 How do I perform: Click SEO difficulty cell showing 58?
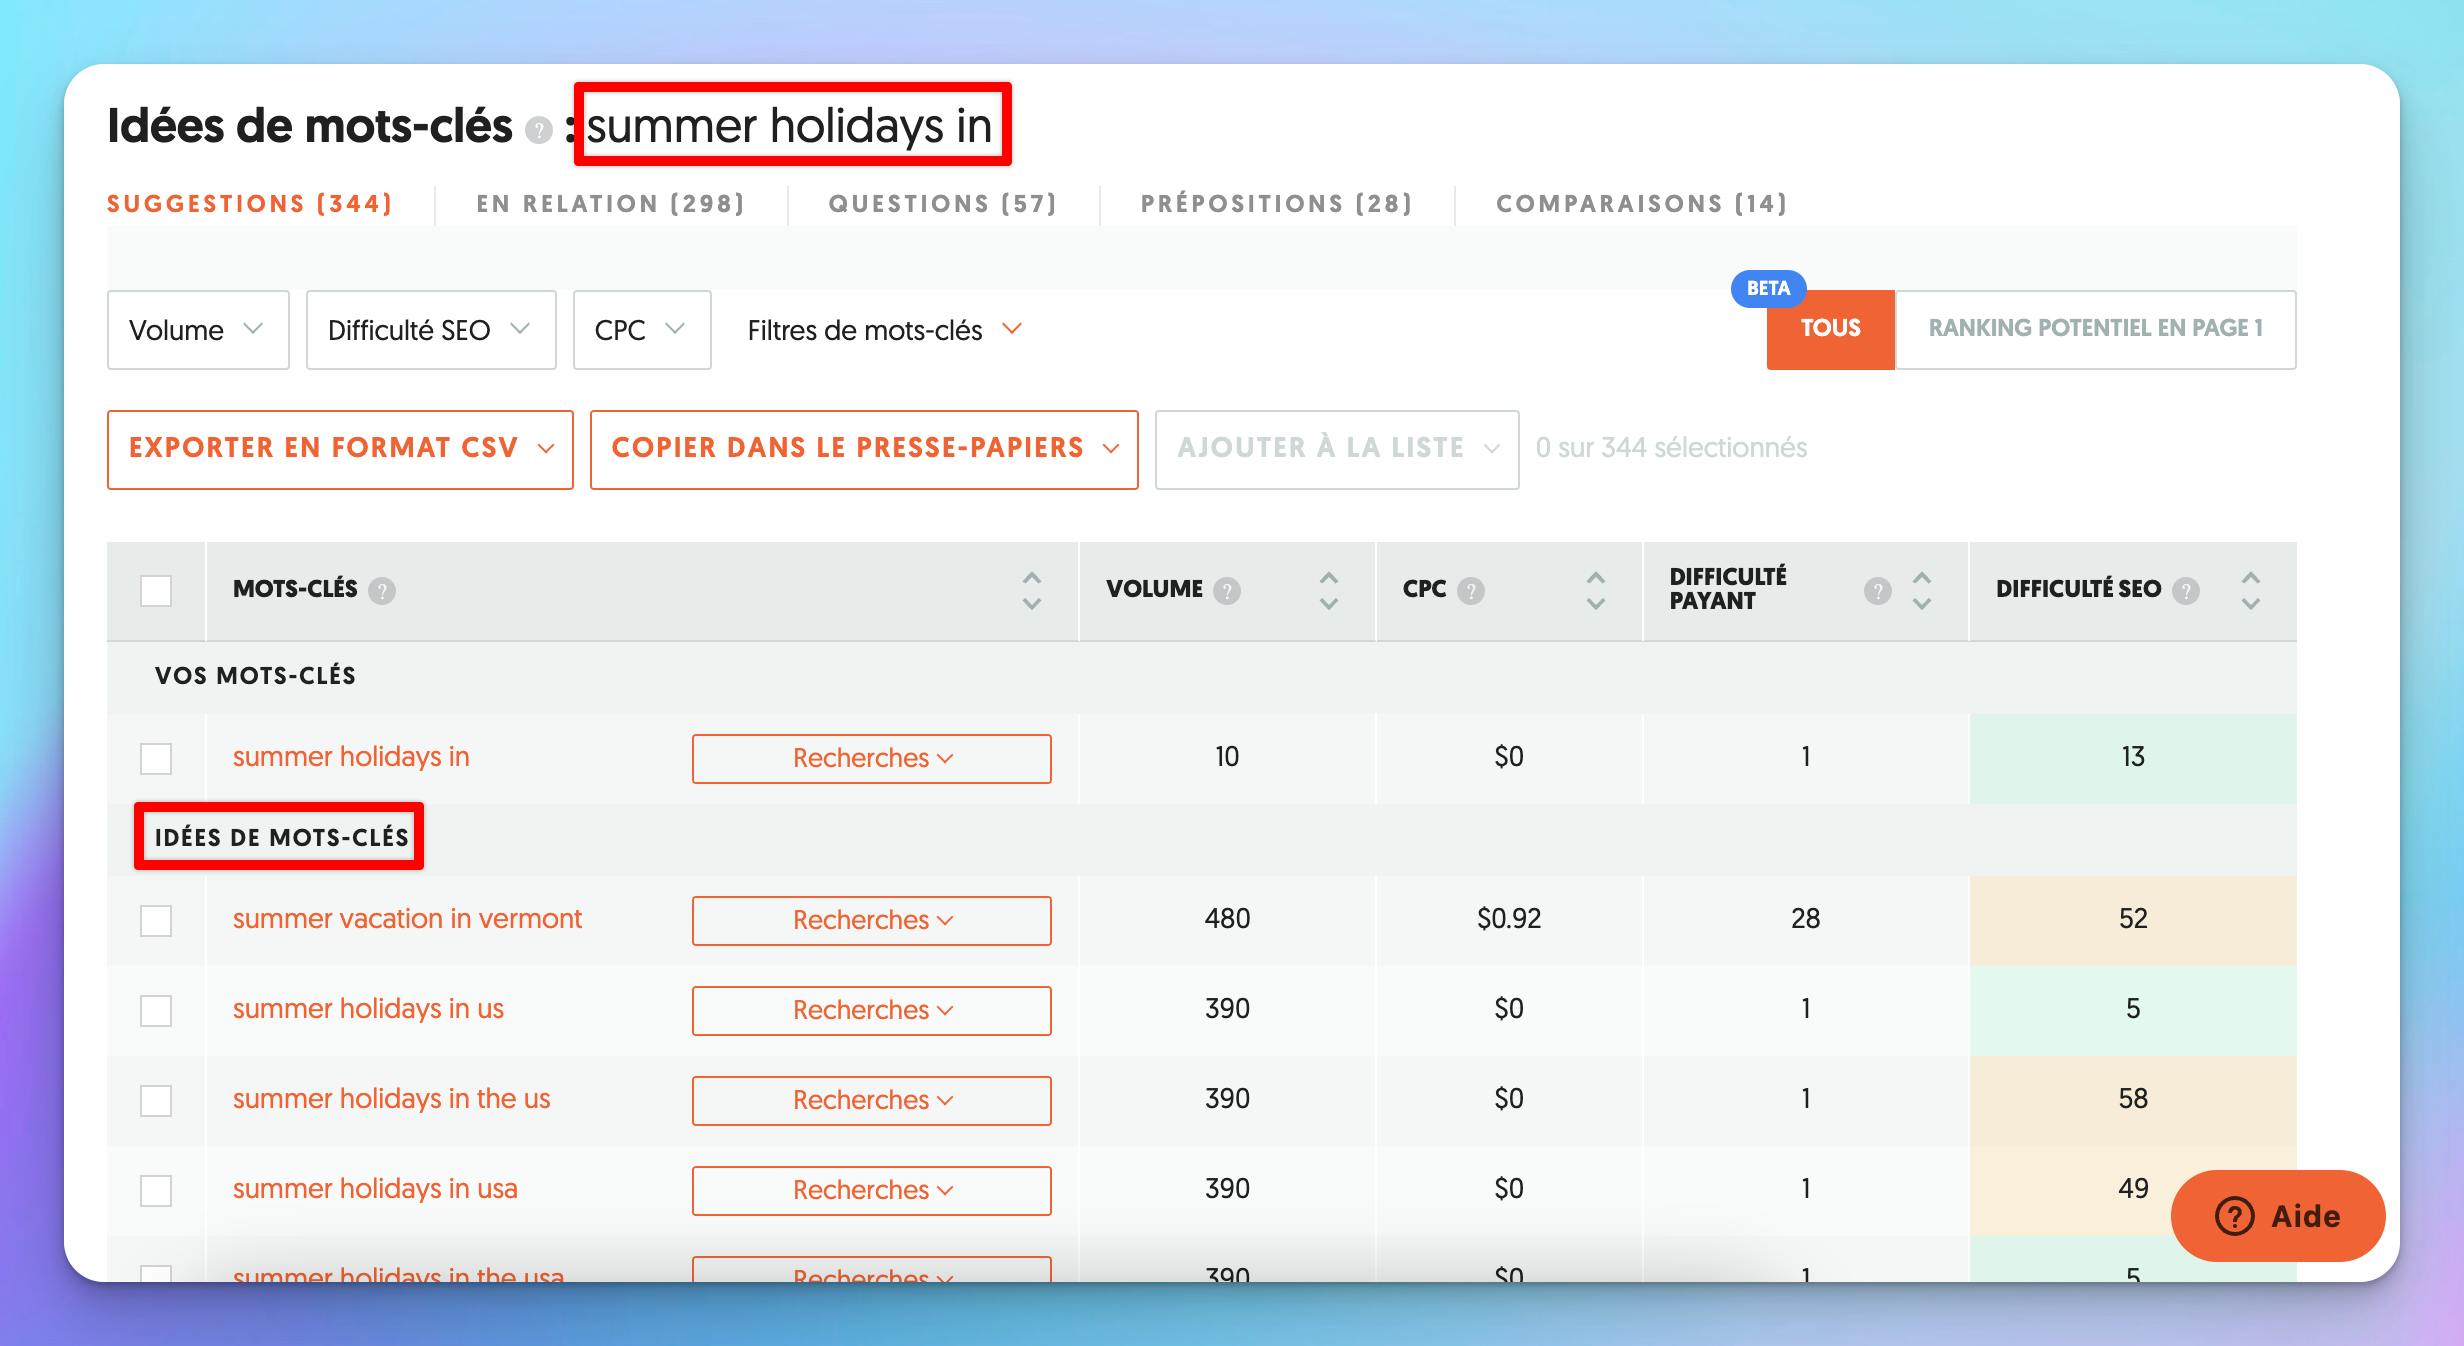[x=2133, y=1100]
